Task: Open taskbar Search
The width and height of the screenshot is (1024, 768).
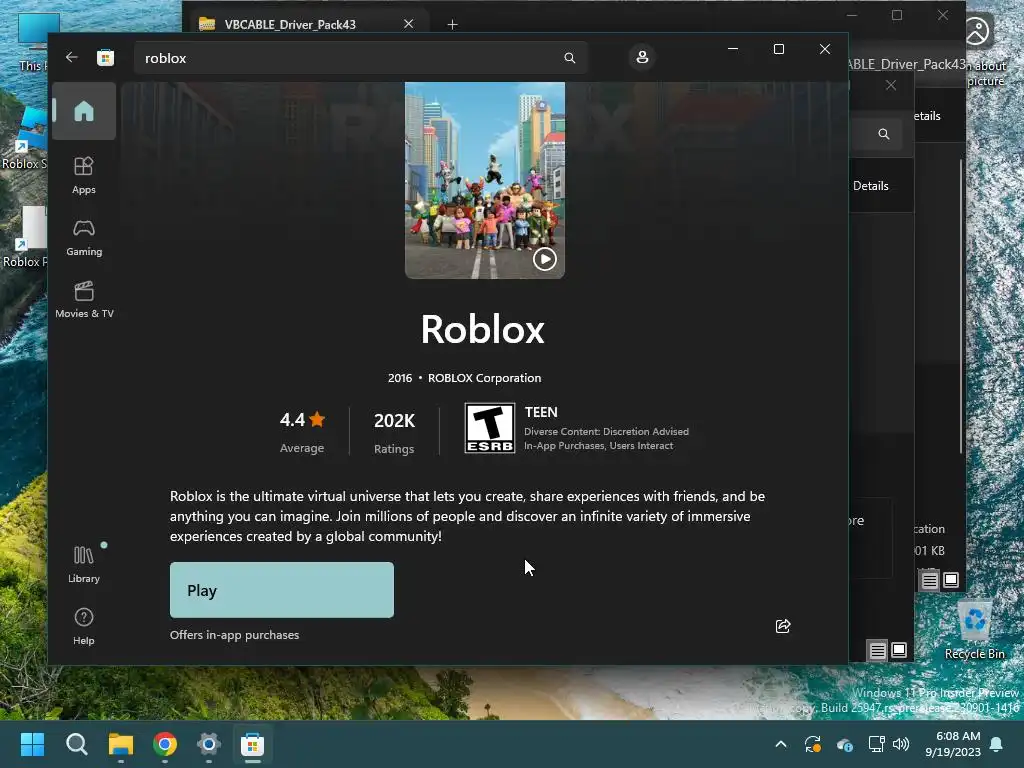Action: pos(76,744)
